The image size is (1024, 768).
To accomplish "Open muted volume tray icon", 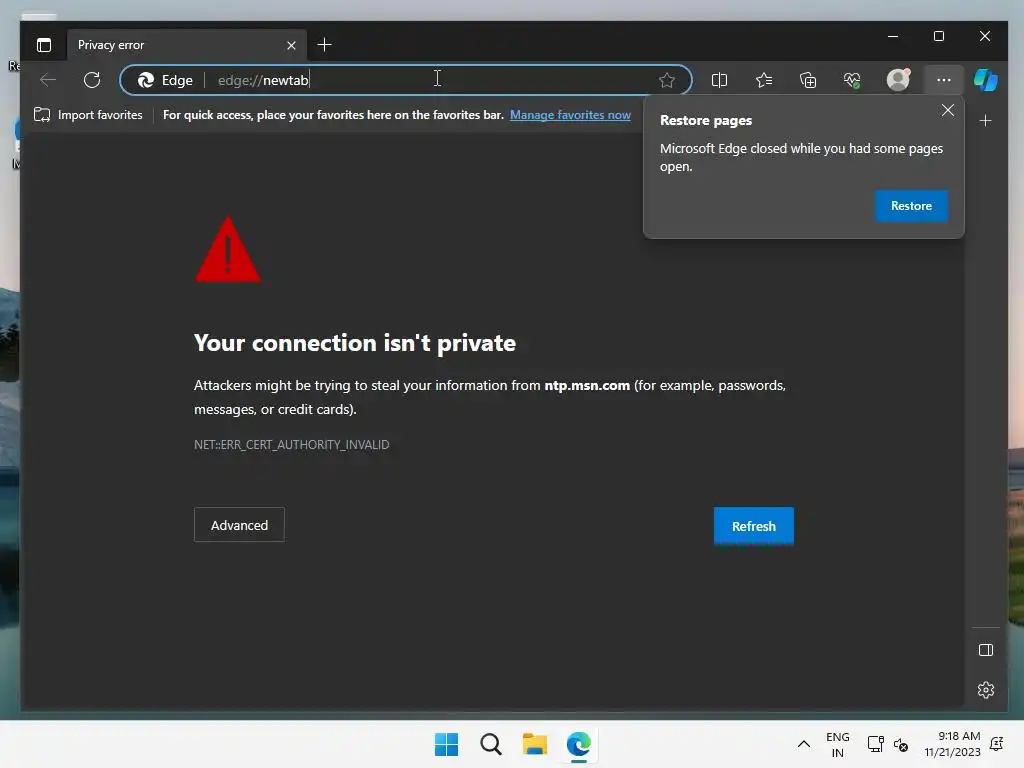I will pos(901,744).
